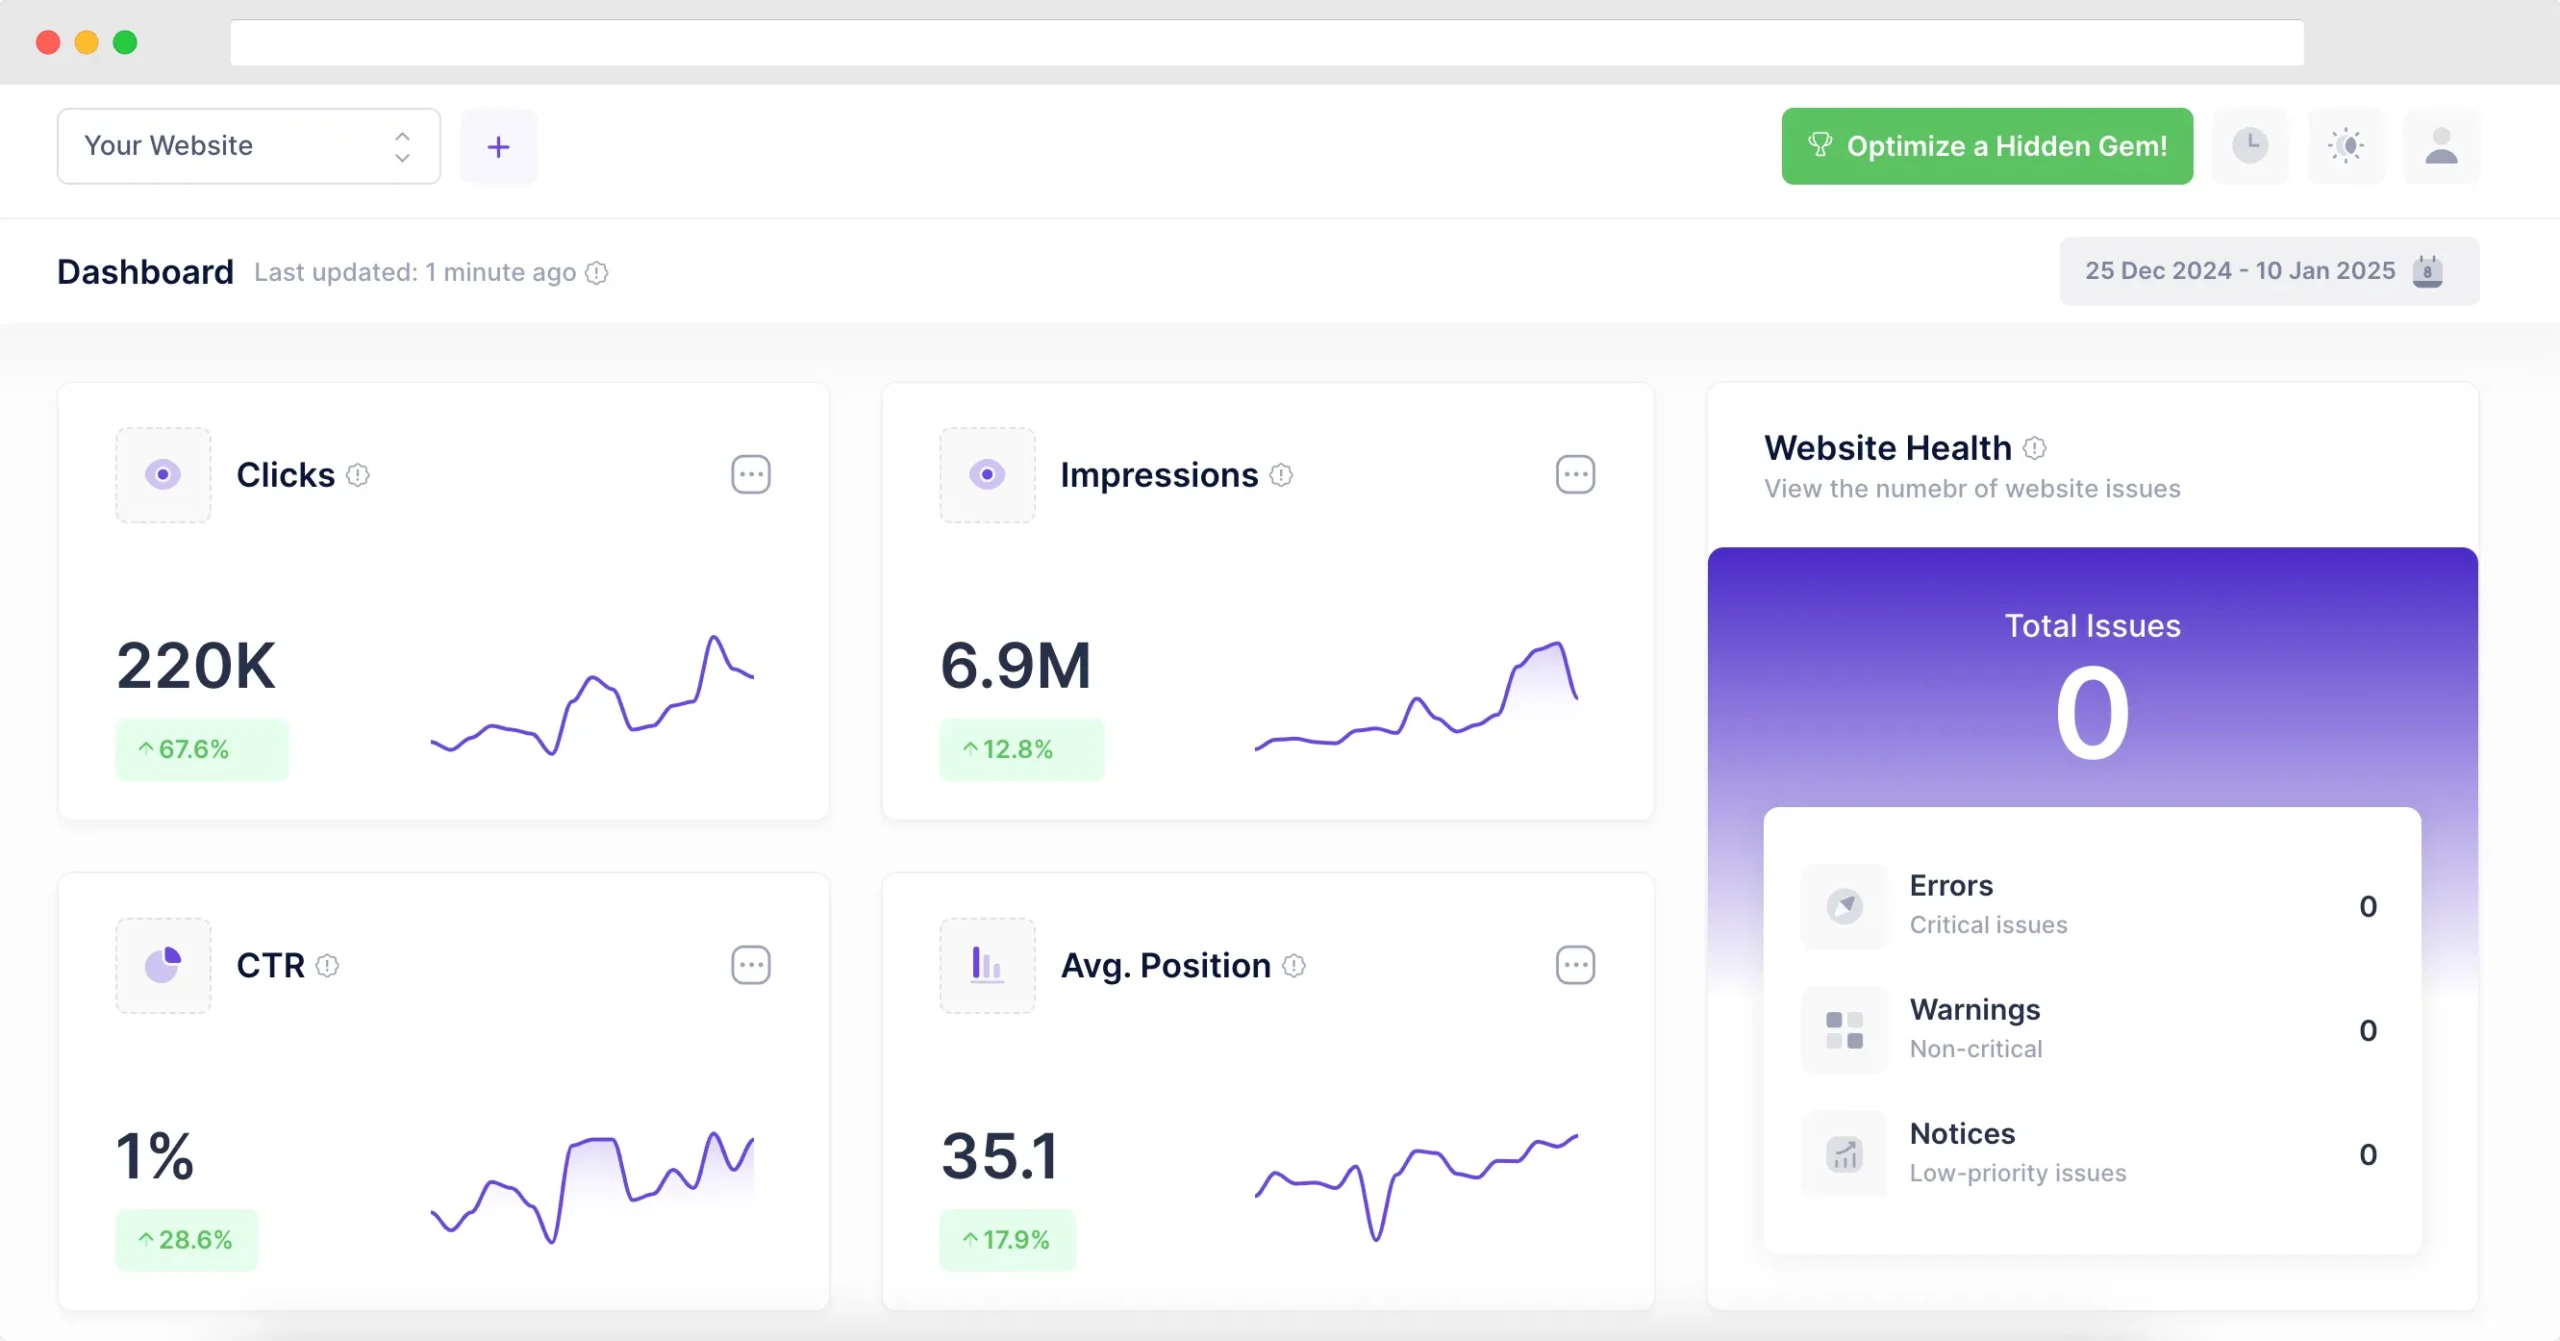The height and width of the screenshot is (1341, 2560).
Task: Open Avg. Position card options menu
Action: click(1575, 966)
